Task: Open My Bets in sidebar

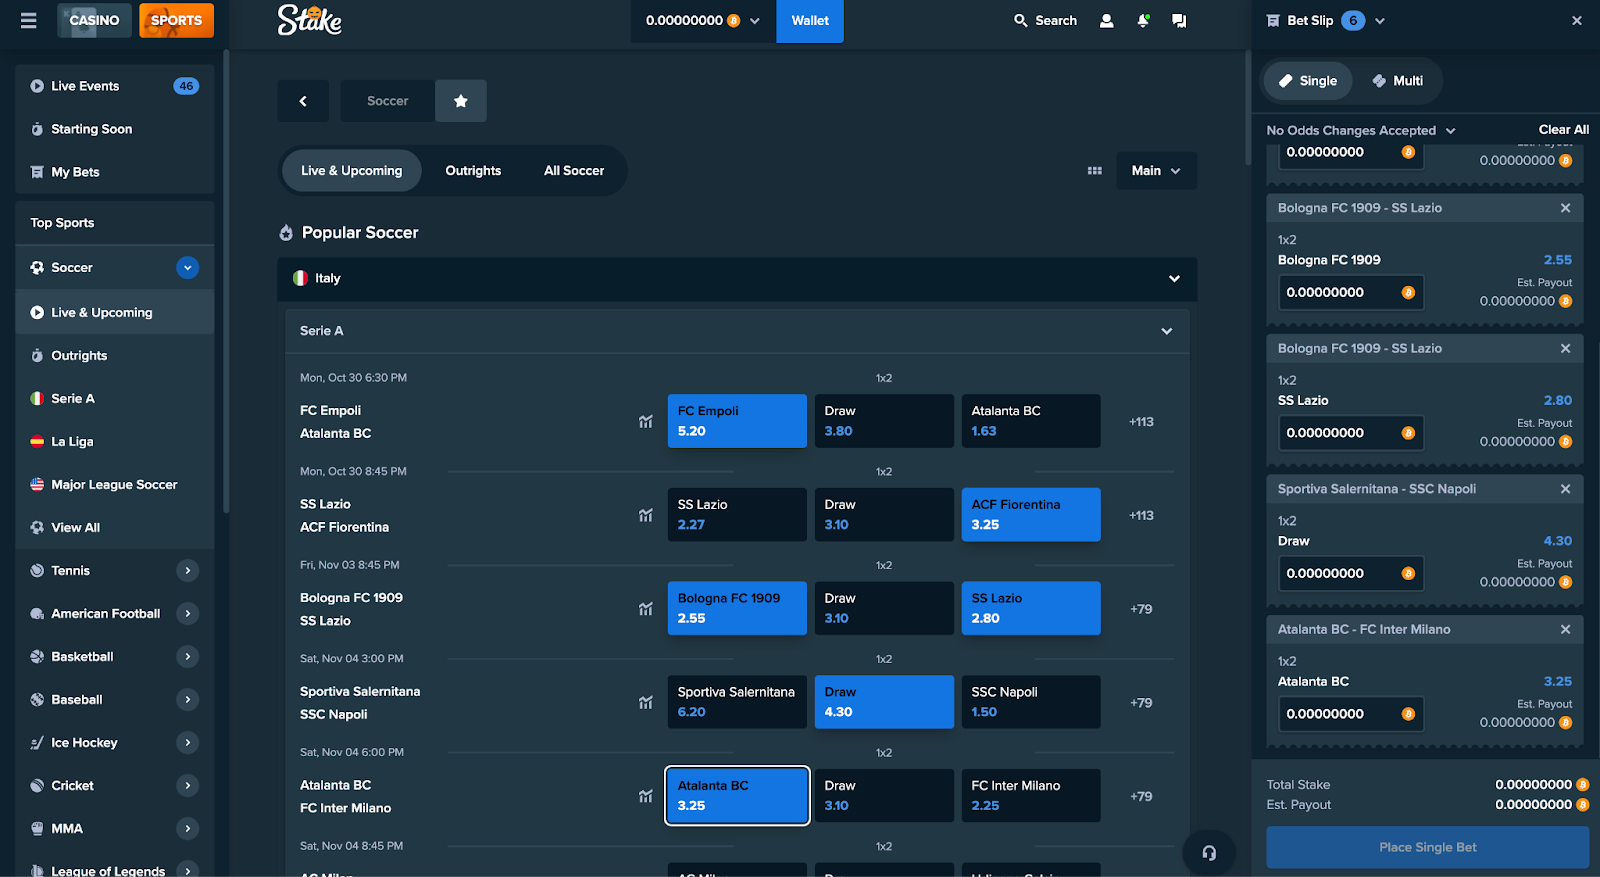Action: (x=115, y=172)
